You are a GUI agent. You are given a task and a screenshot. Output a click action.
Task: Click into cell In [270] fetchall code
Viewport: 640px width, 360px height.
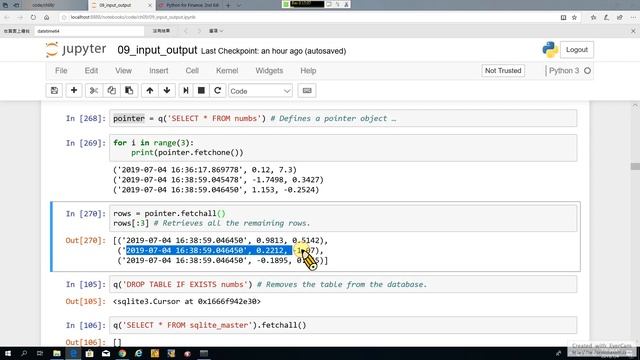pyautogui.click(x=343, y=218)
